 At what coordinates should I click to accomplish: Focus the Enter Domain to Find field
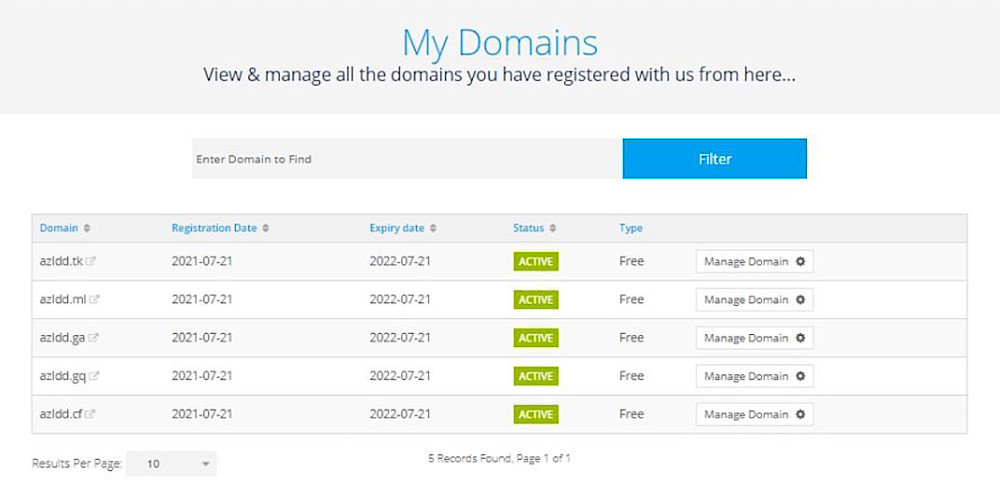[x=406, y=159]
